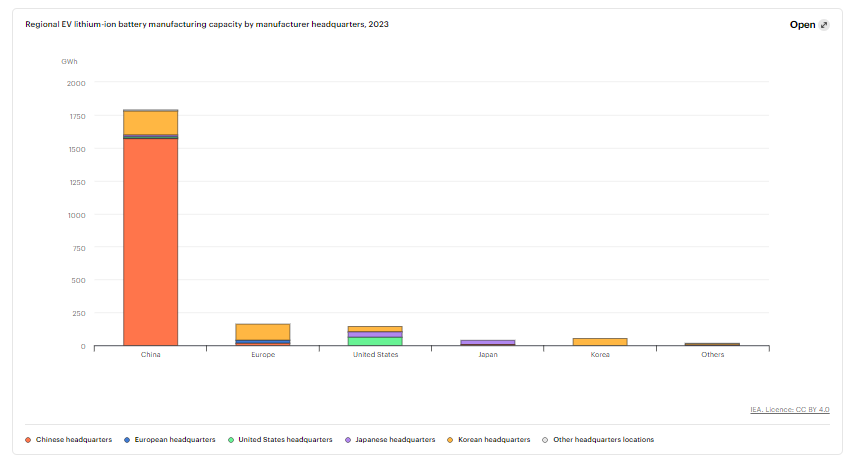
Task: Click the blue European headquarters legend dot
Action: tap(126, 439)
